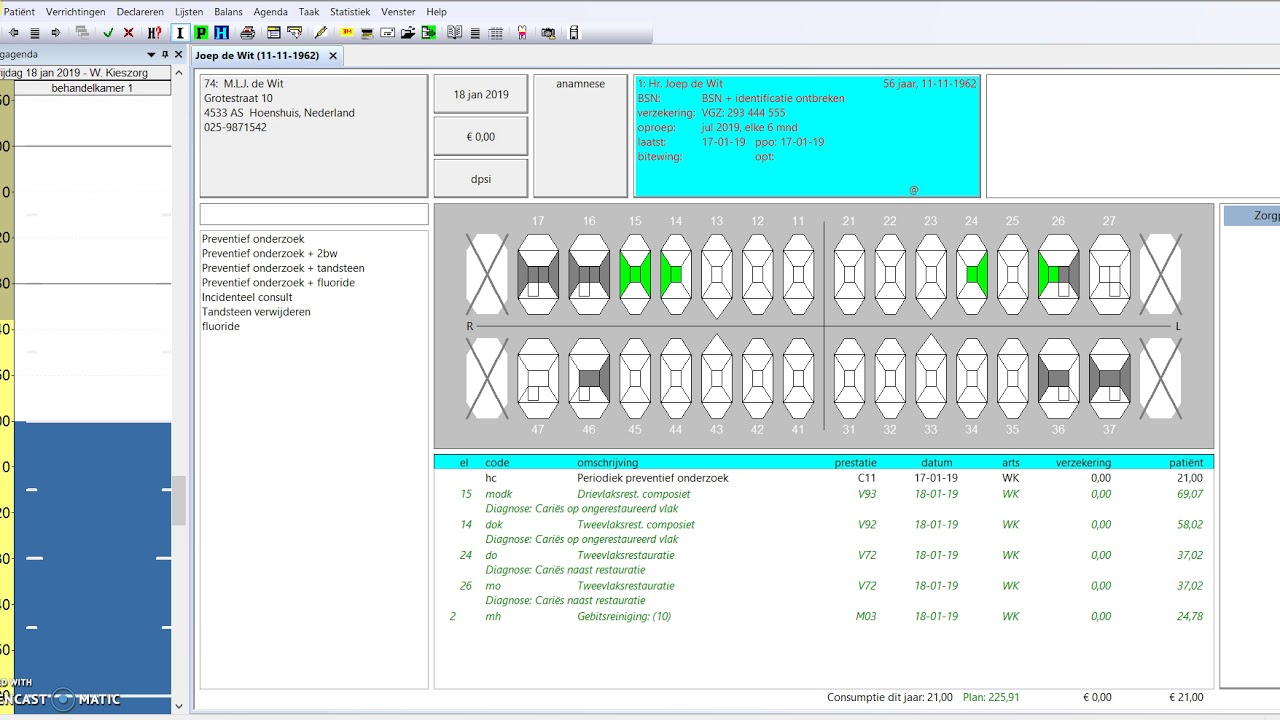Screen dimensions: 1280x720
Task: Click the open book toolbar icon
Action: [455, 33]
